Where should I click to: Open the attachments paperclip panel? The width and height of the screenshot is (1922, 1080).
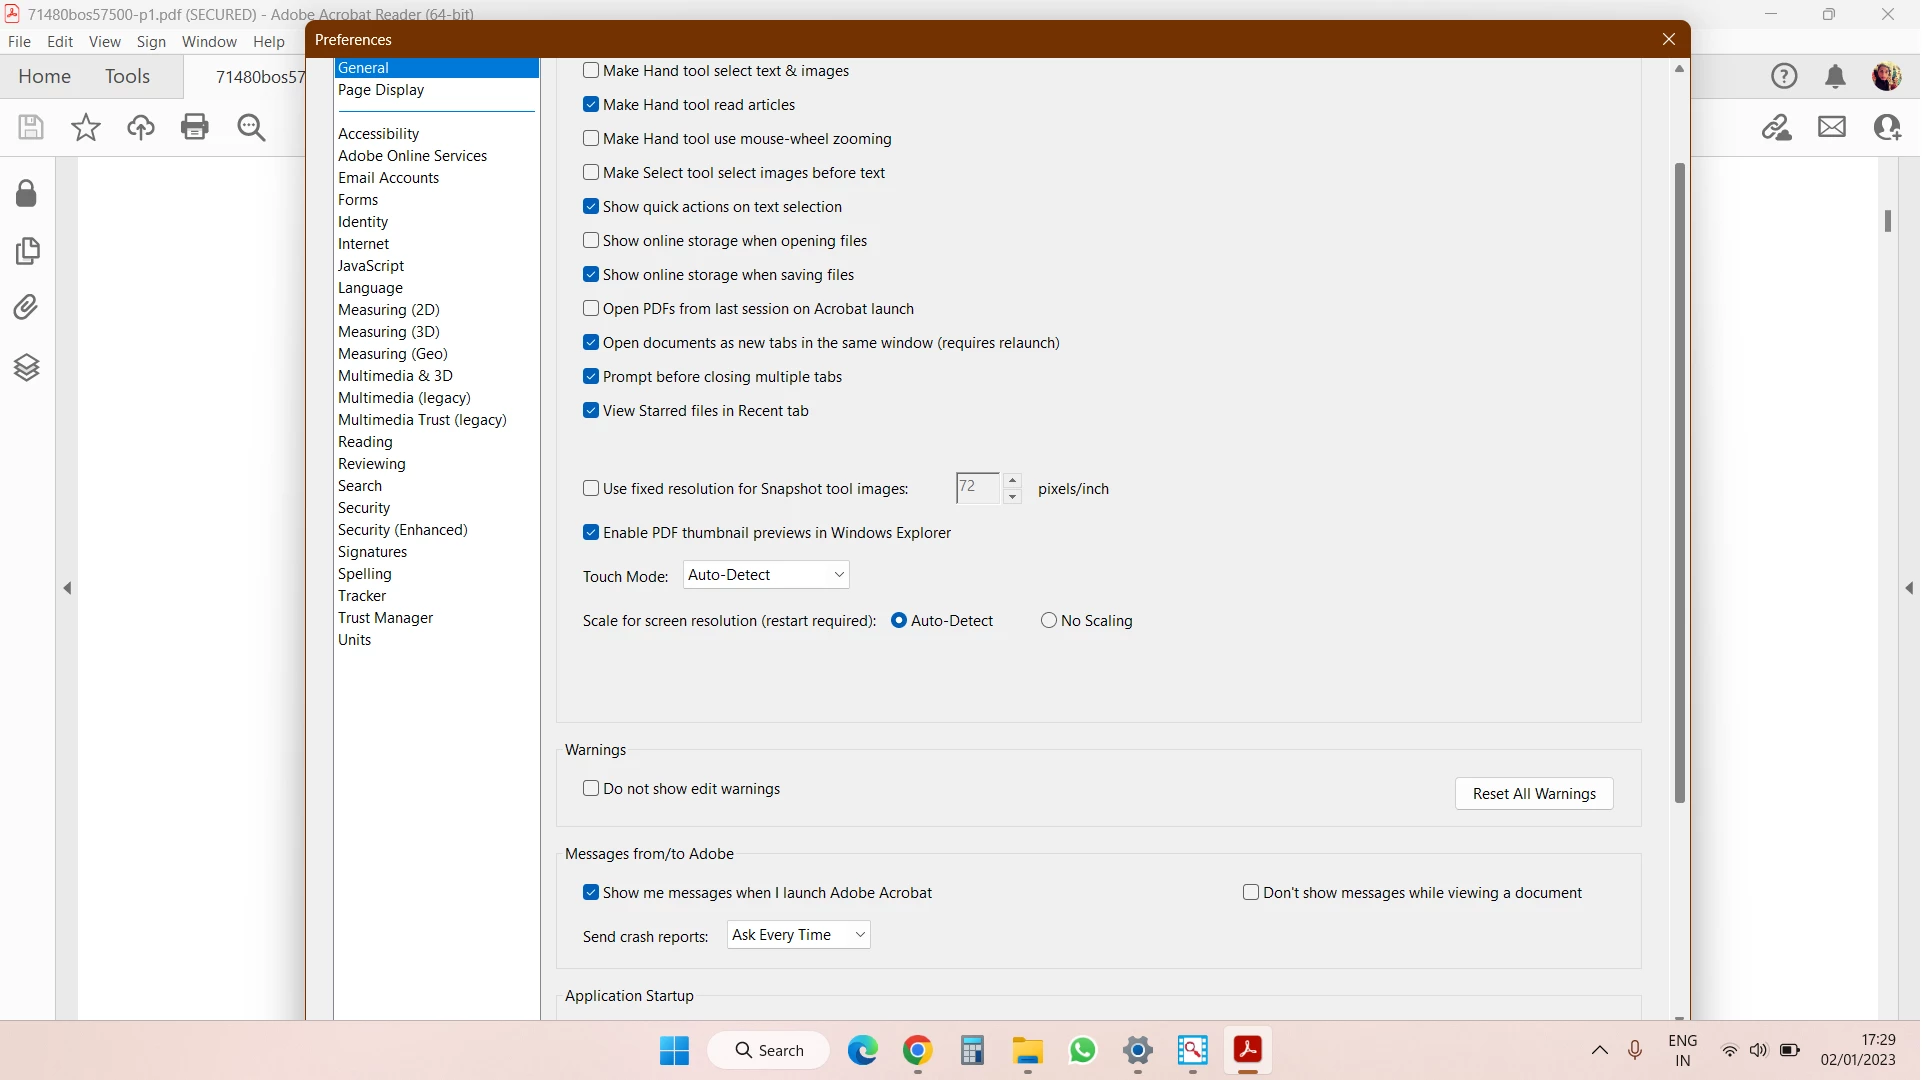pos(27,307)
